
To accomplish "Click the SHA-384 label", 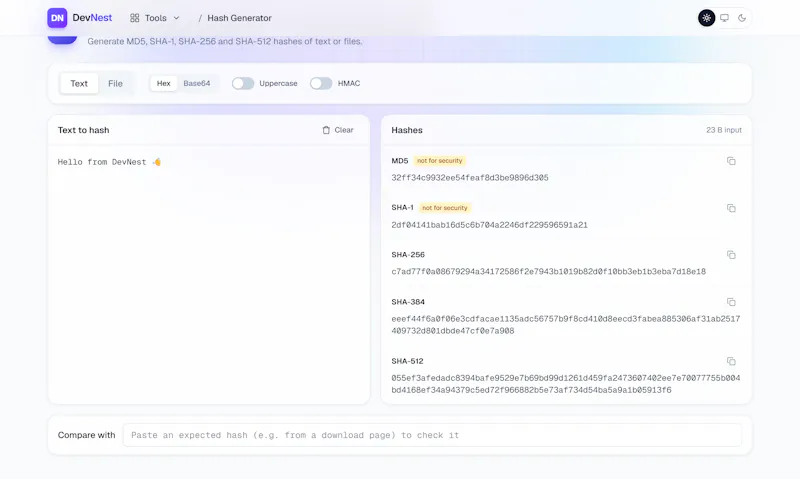I will [408, 302].
